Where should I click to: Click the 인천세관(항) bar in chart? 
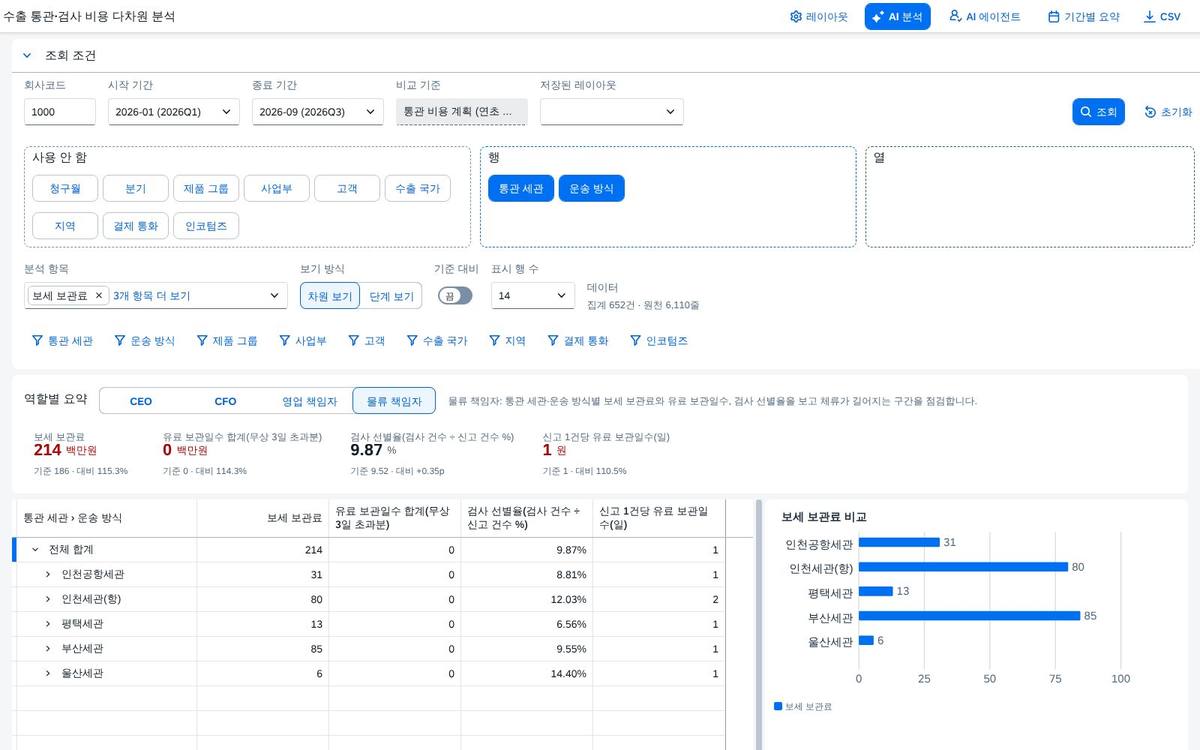[x=963, y=567]
